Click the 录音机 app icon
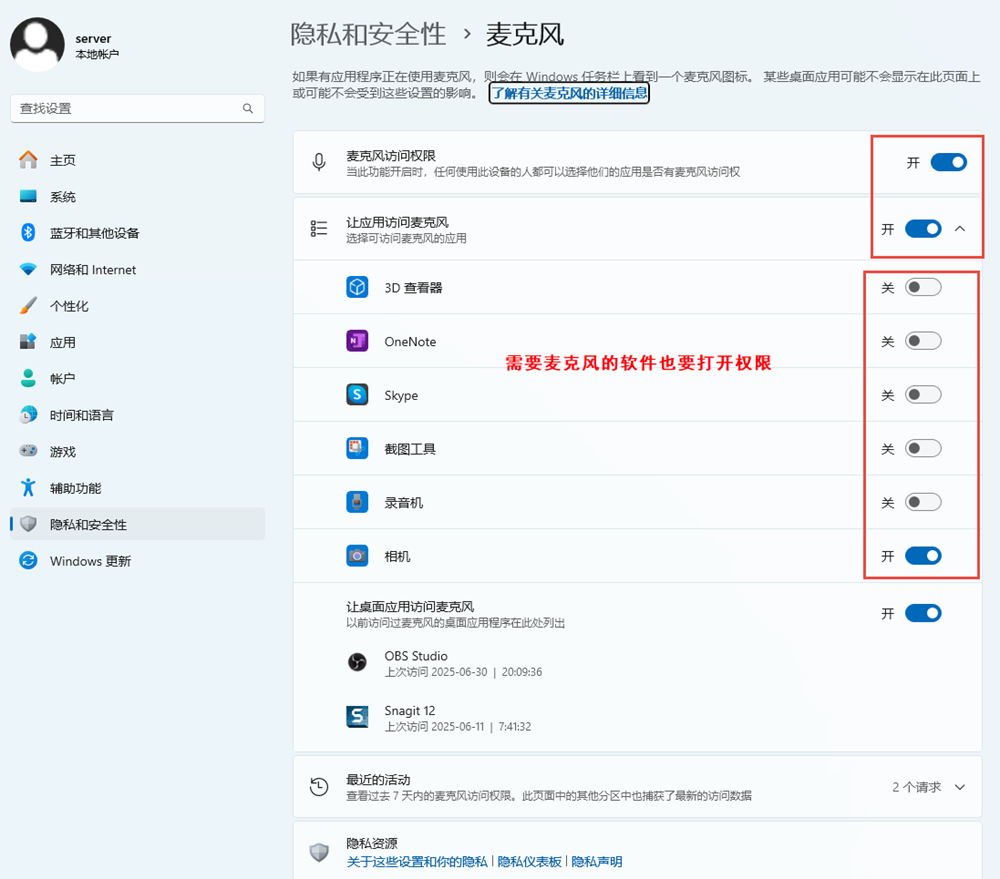This screenshot has width=1000, height=879. coord(357,502)
